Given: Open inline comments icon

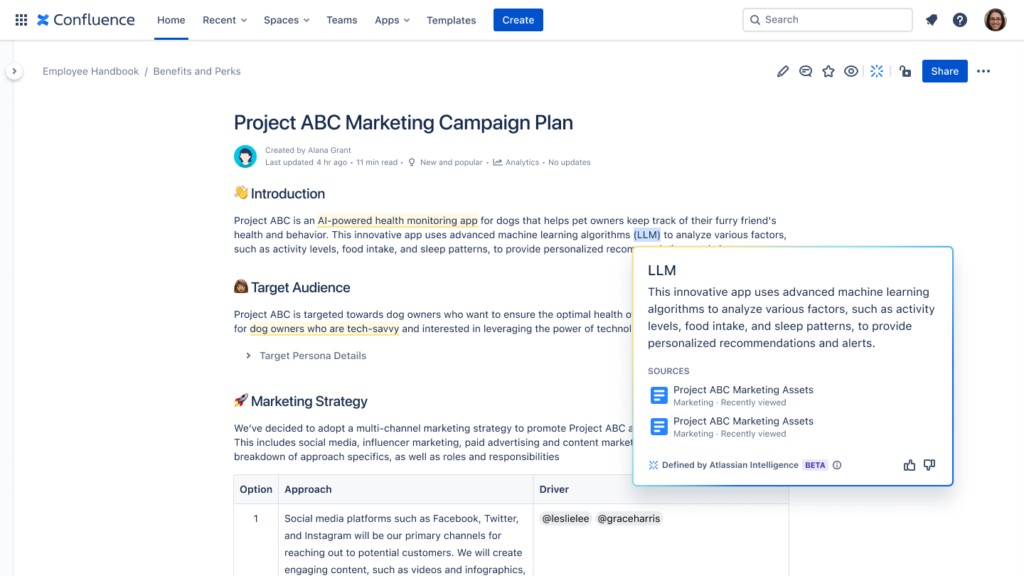Looking at the screenshot, I should [806, 71].
